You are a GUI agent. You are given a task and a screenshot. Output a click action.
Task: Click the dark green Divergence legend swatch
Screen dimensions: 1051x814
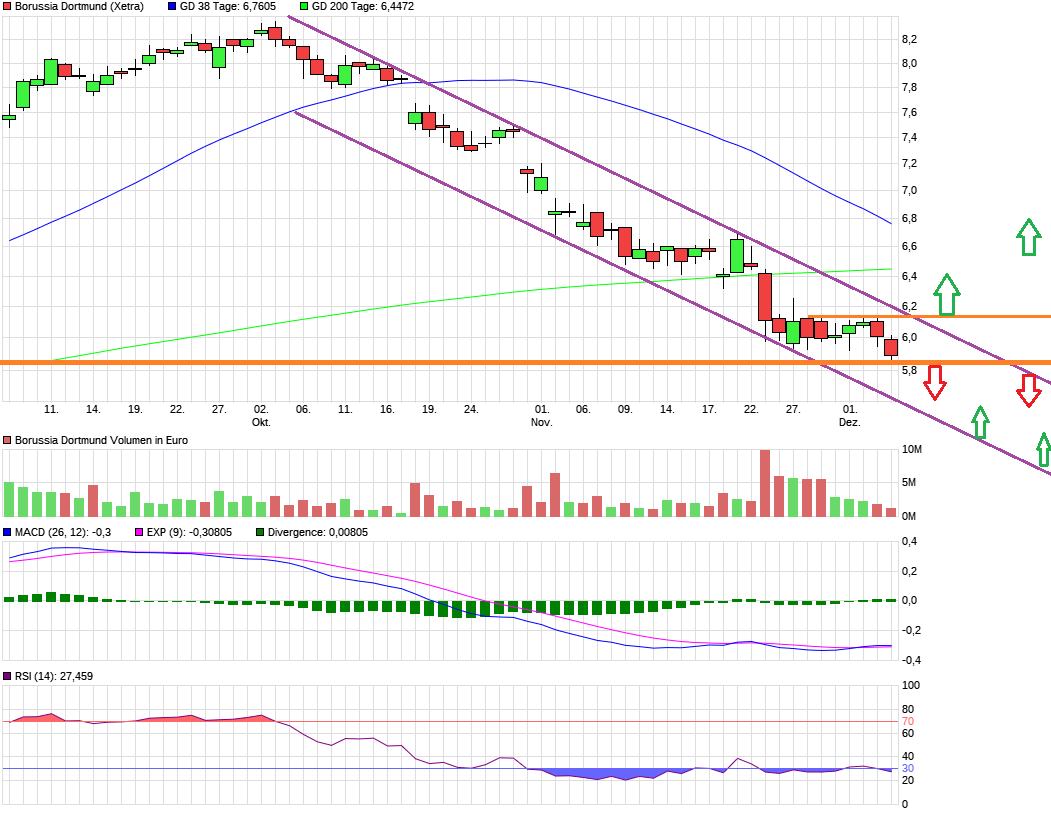[x=260, y=532]
